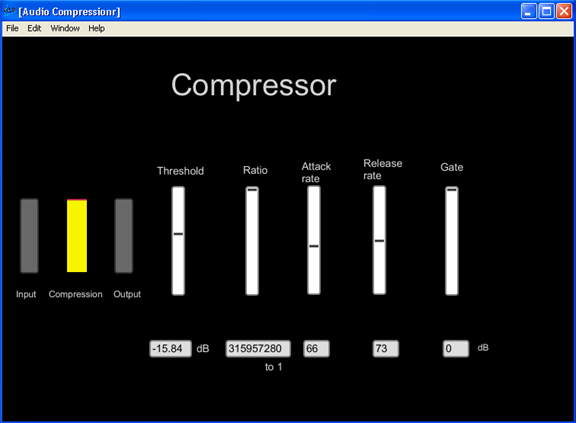The height and width of the screenshot is (423, 576).
Task: Click the gray Output level meter
Action: [124, 236]
